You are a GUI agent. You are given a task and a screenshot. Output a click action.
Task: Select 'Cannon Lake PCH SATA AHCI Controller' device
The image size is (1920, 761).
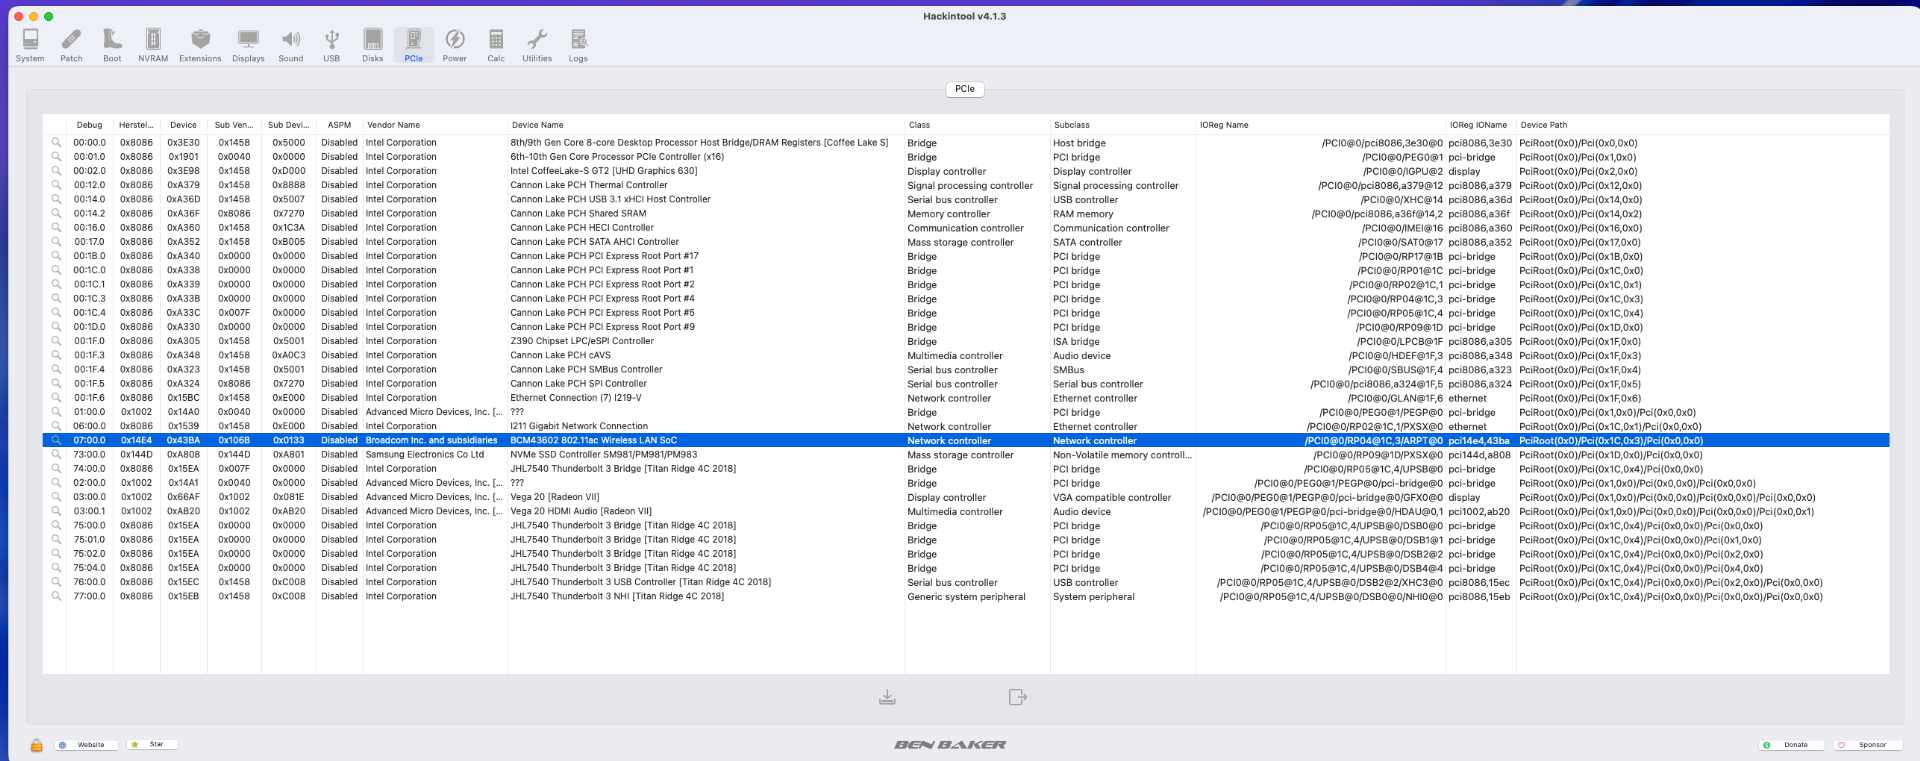click(595, 242)
